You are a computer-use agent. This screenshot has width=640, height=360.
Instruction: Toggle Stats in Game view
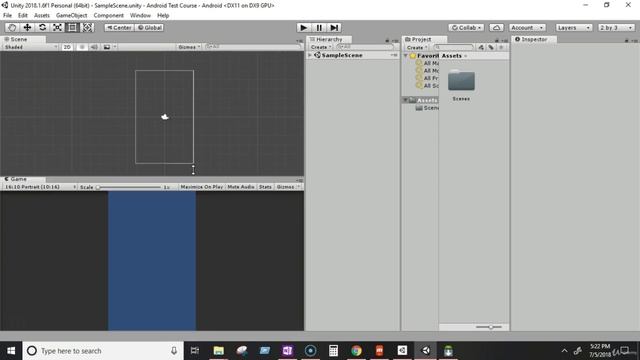click(265, 187)
